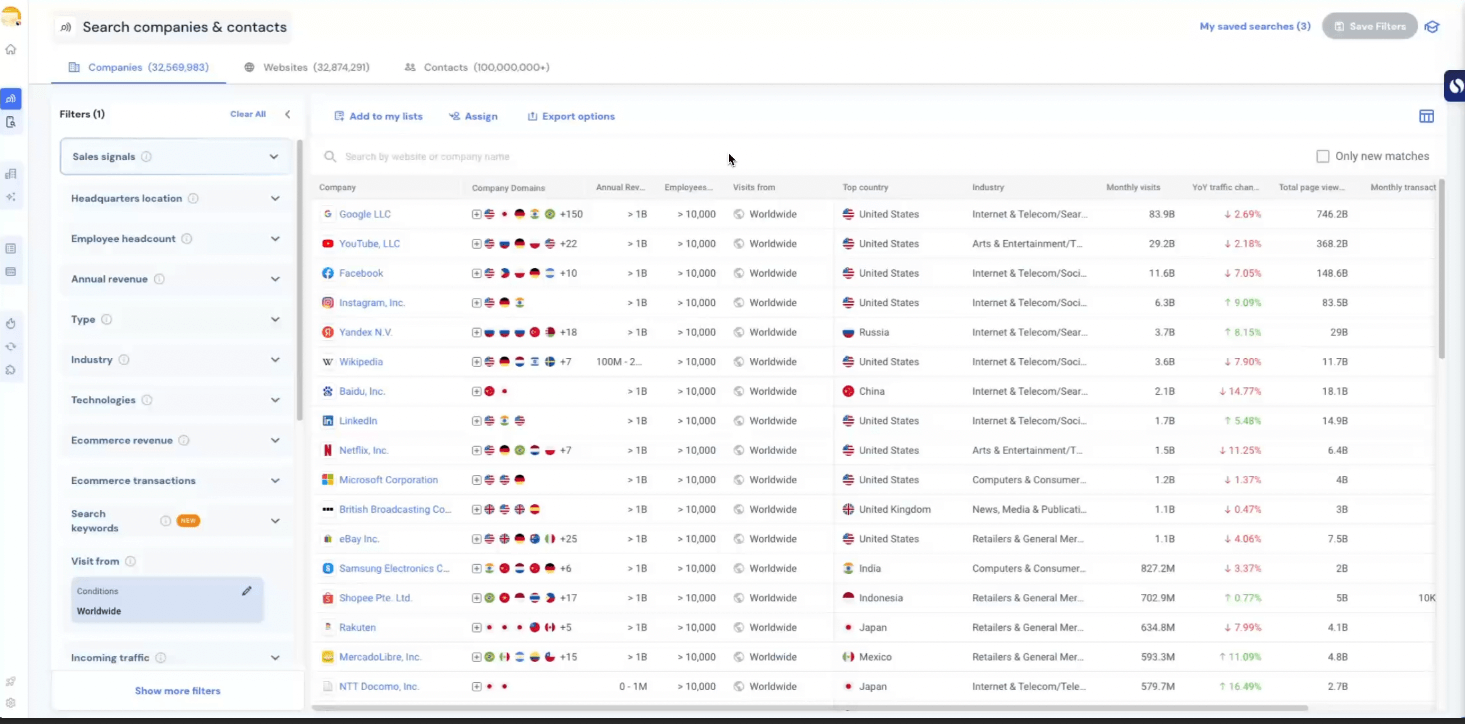Click the magnifier icon in the company search bar

click(x=330, y=156)
